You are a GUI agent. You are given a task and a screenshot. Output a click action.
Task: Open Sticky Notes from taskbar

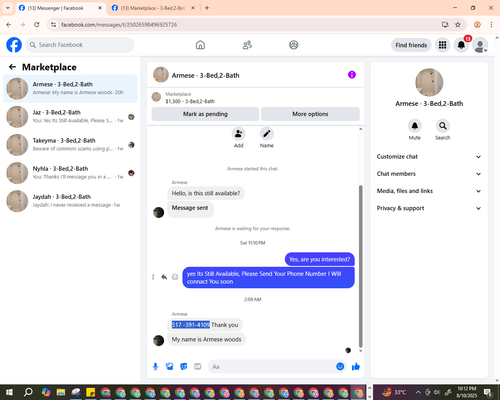90,392
